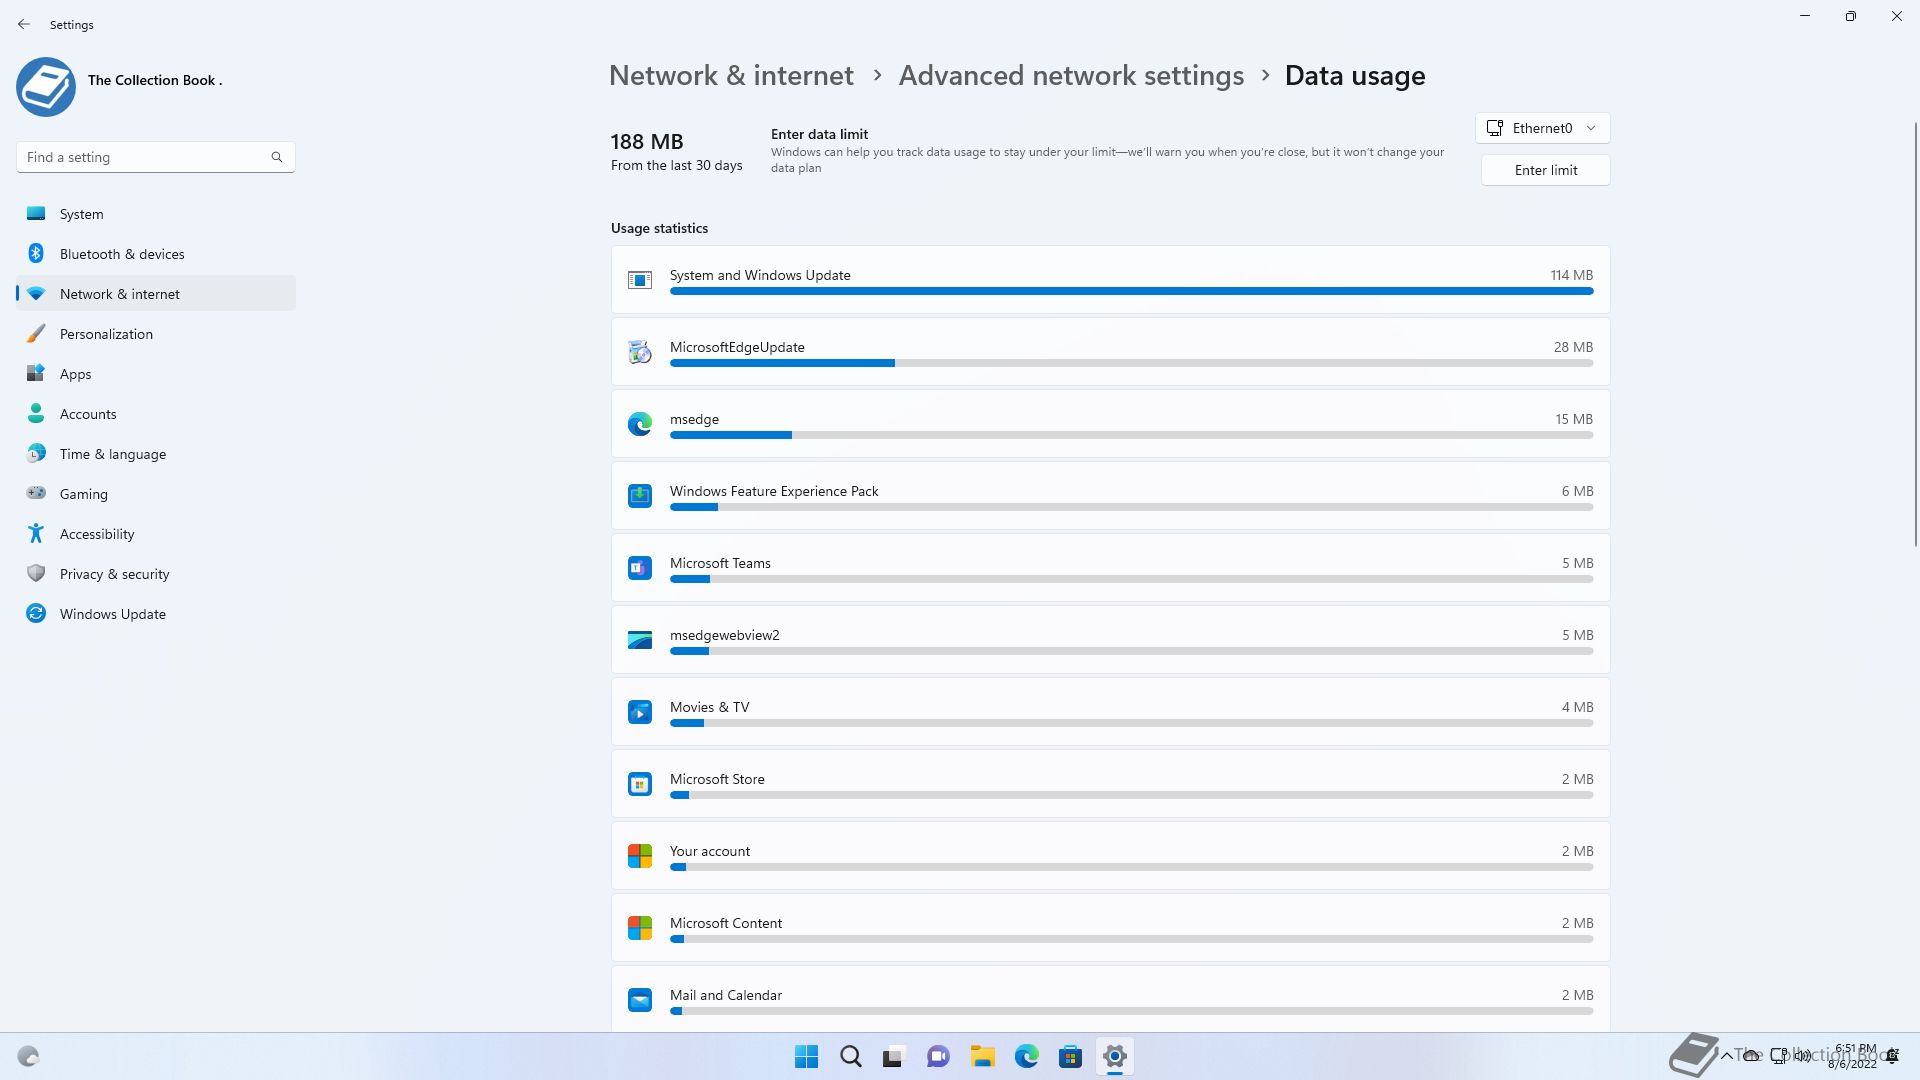The image size is (1920, 1080).
Task: Click System and Windows Update usage bar
Action: pyautogui.click(x=1131, y=291)
